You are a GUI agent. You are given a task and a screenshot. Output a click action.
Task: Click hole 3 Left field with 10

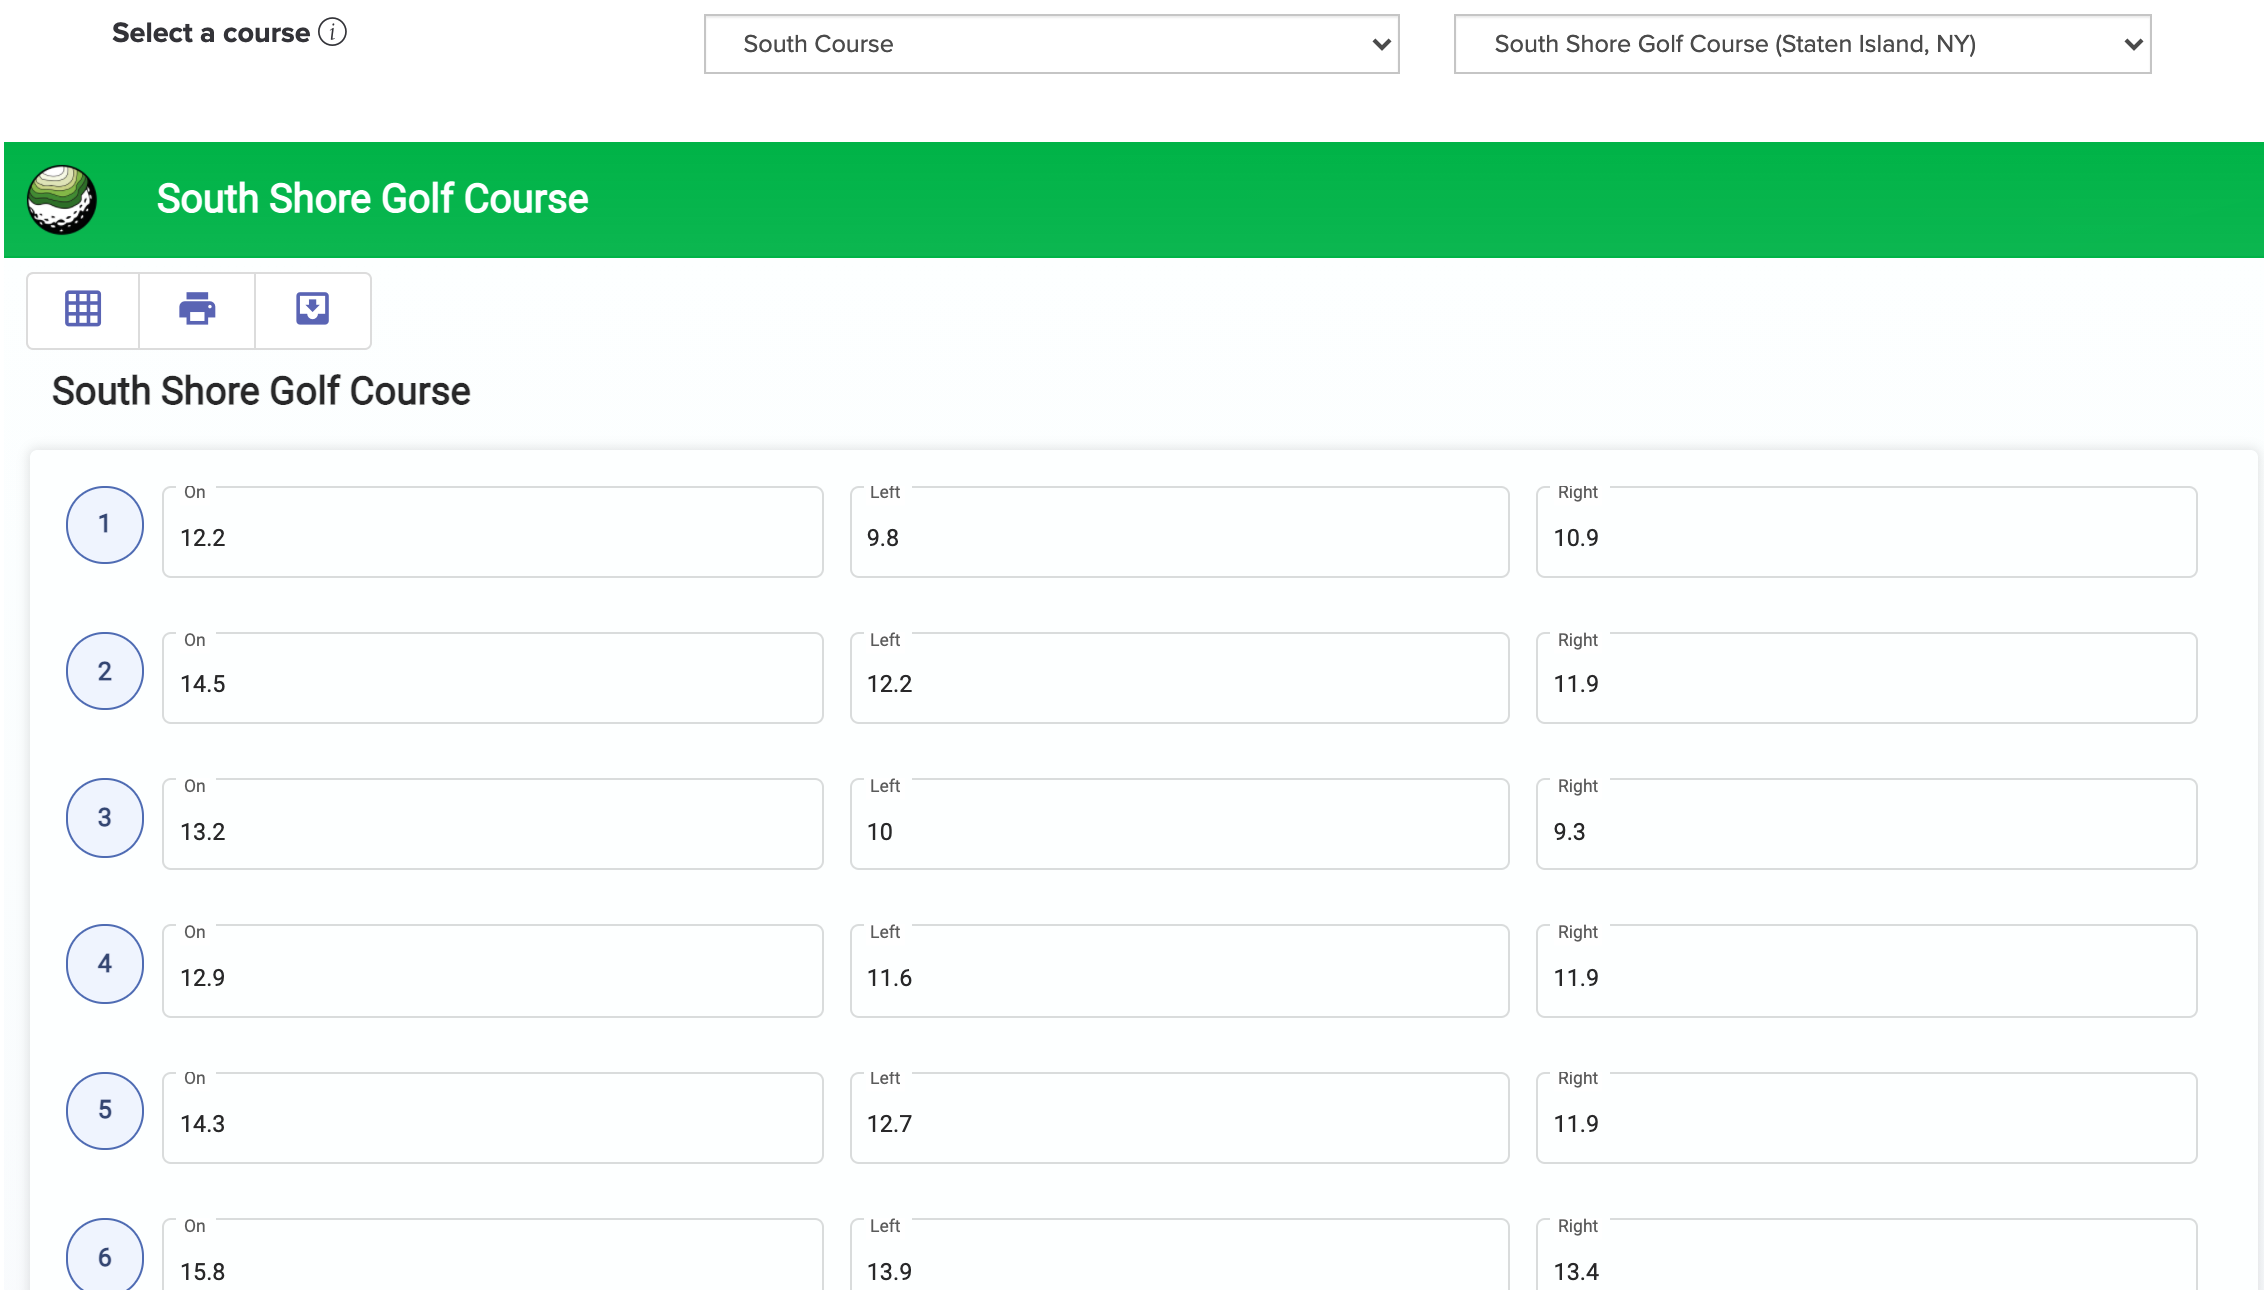[1179, 824]
